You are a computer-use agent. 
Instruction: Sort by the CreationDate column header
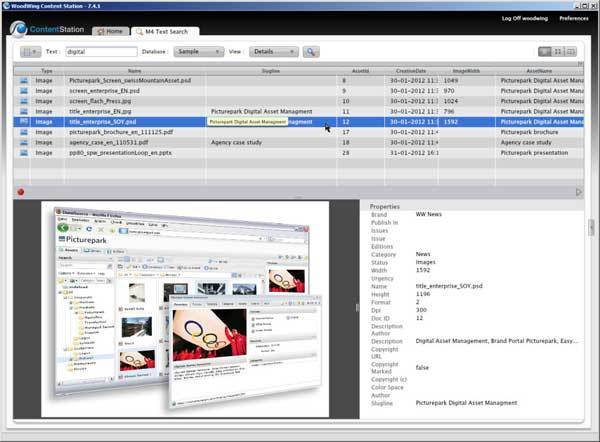coord(411,71)
